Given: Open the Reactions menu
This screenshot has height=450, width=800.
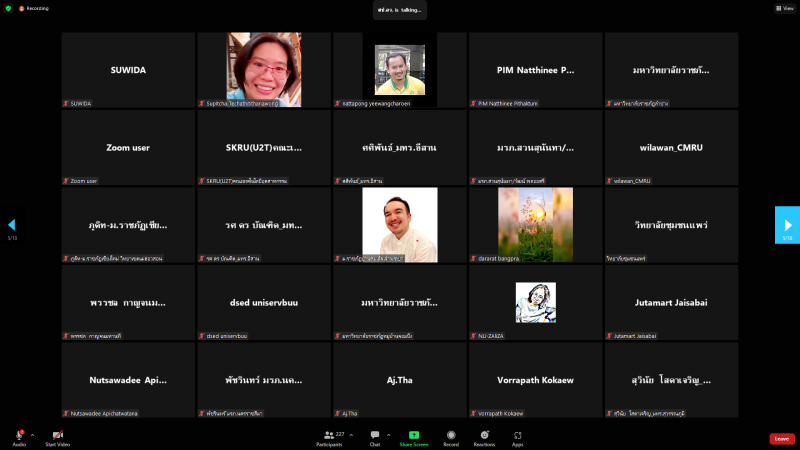Looking at the screenshot, I should pos(484,435).
